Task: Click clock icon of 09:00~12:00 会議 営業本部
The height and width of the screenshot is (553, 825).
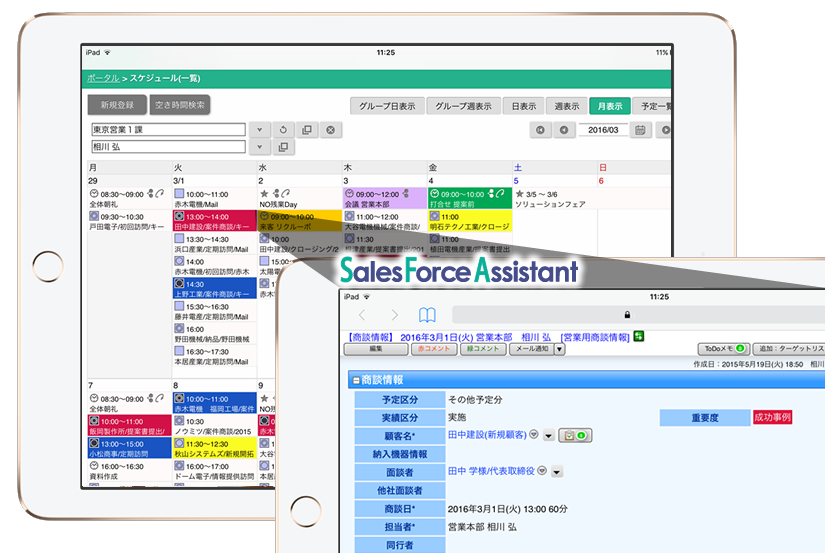Action: (x=349, y=194)
